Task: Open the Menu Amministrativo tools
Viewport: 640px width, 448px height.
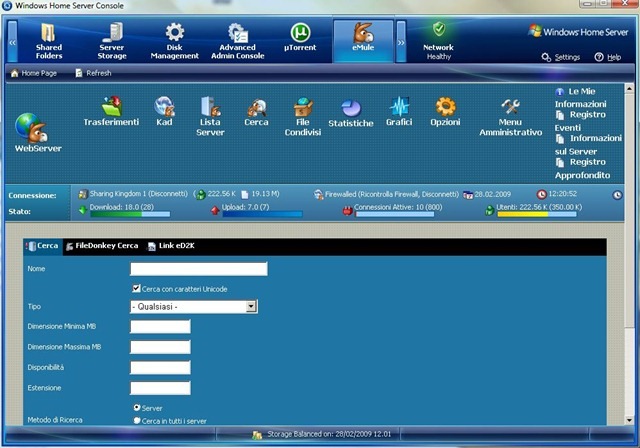Action: coord(511,118)
